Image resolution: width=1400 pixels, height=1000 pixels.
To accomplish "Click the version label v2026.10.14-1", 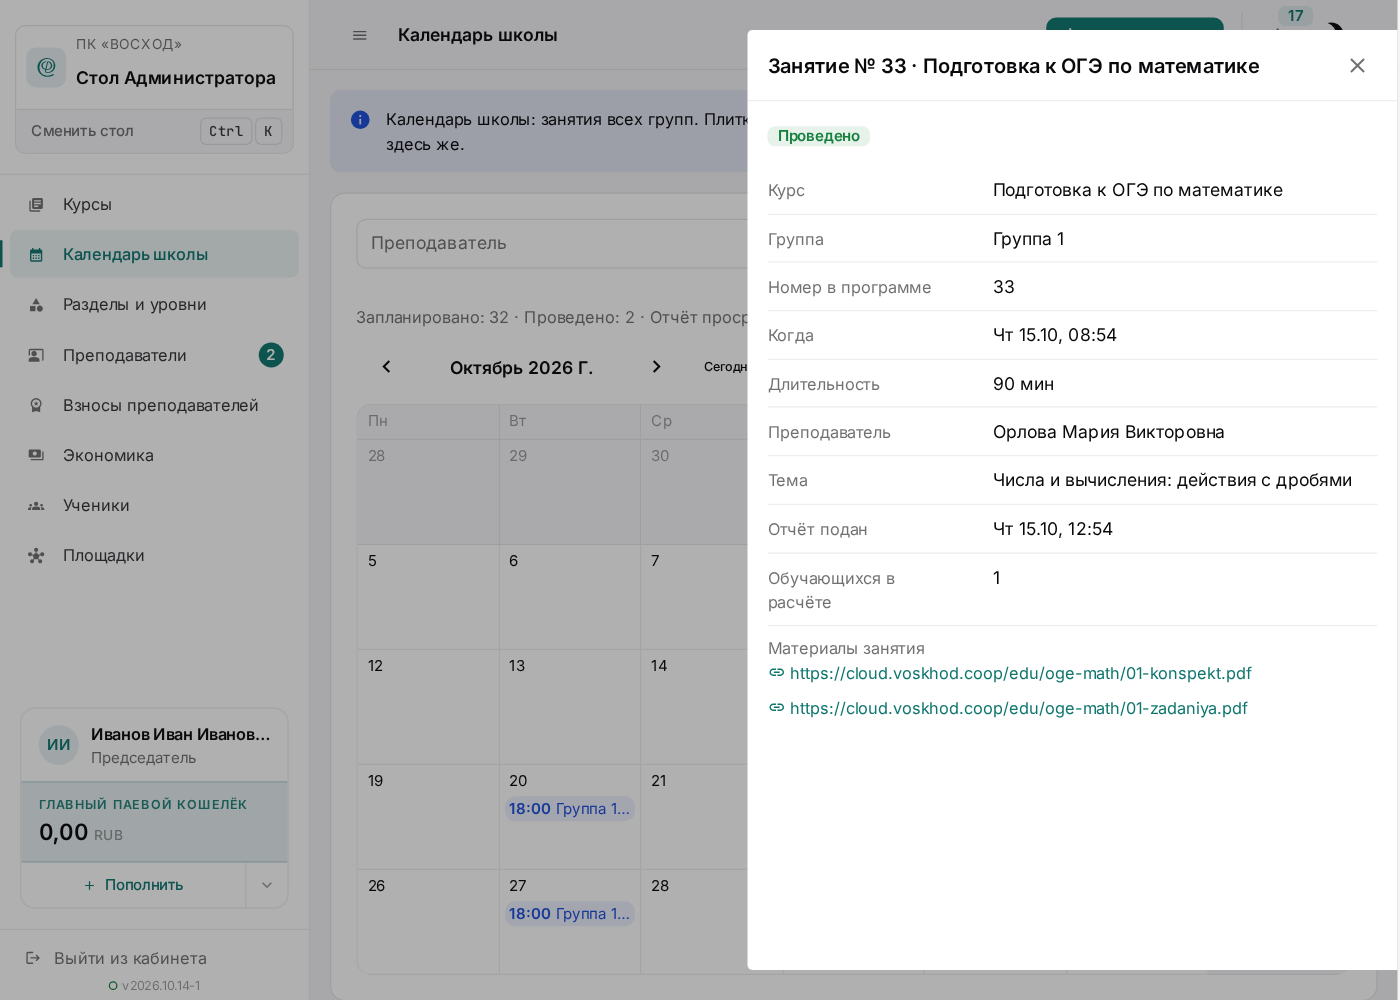I will point(161,985).
